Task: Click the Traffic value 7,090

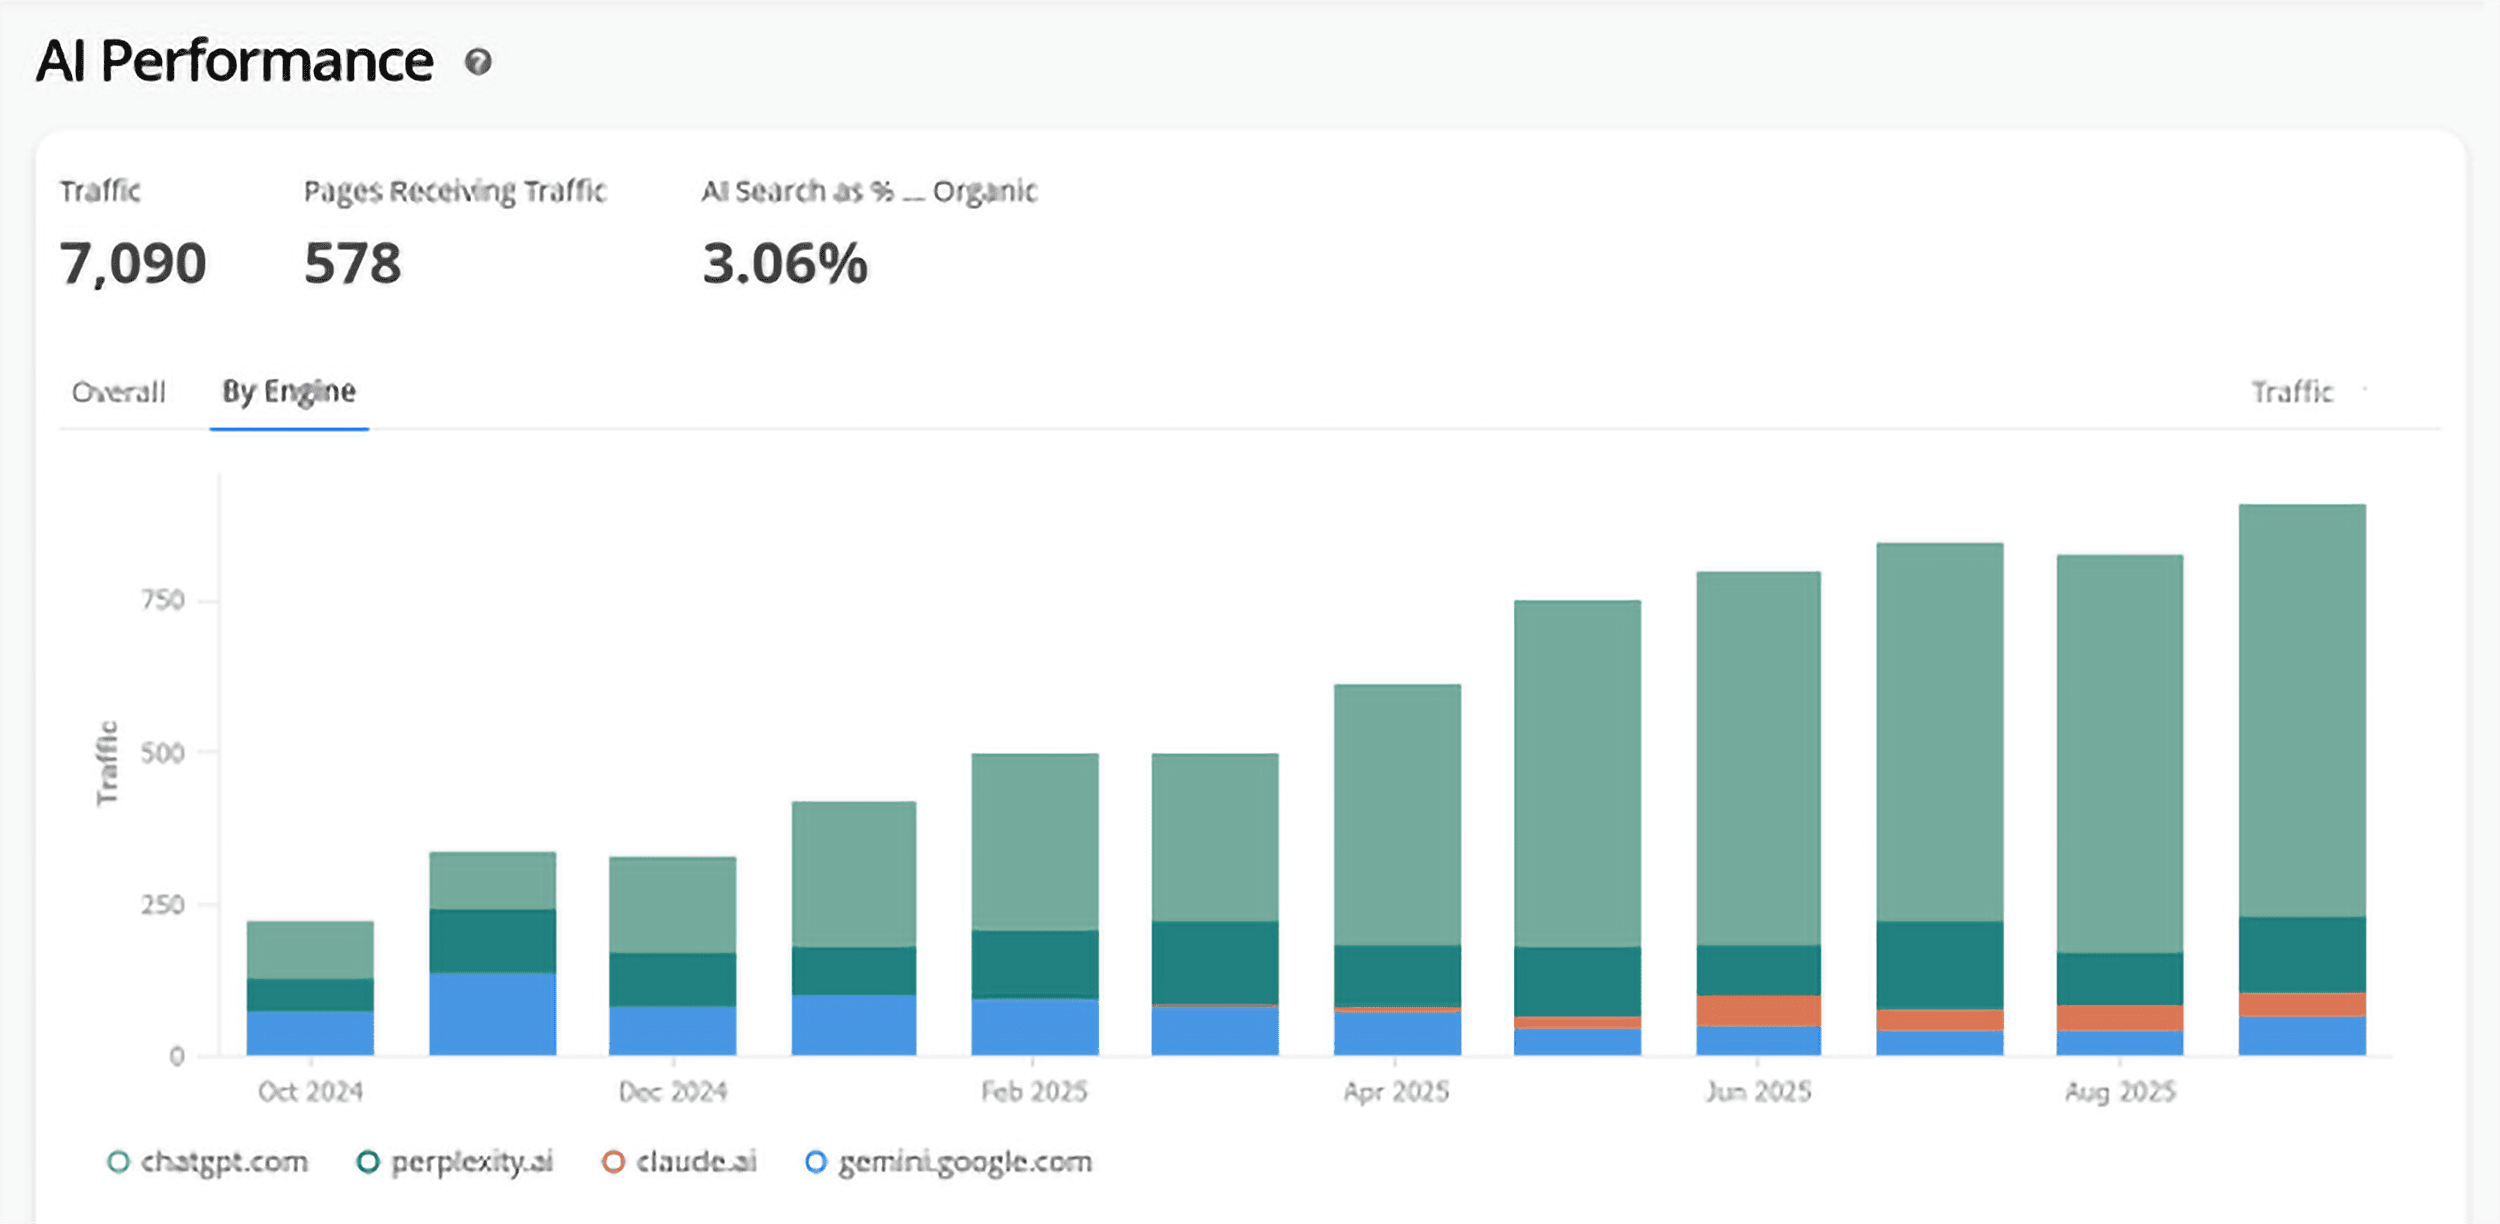Action: 133,264
